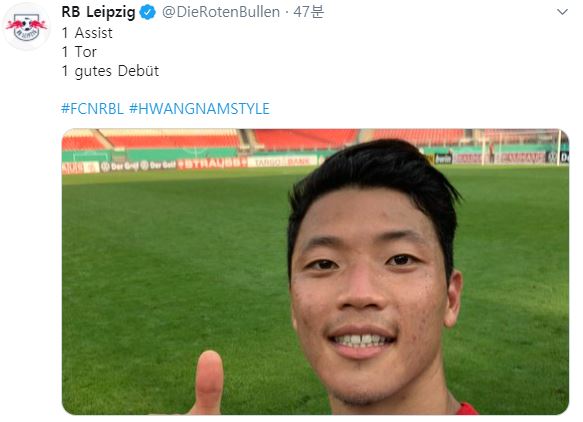Click the red jersey collar in photo
583x422 pixels.
coord(467,408)
